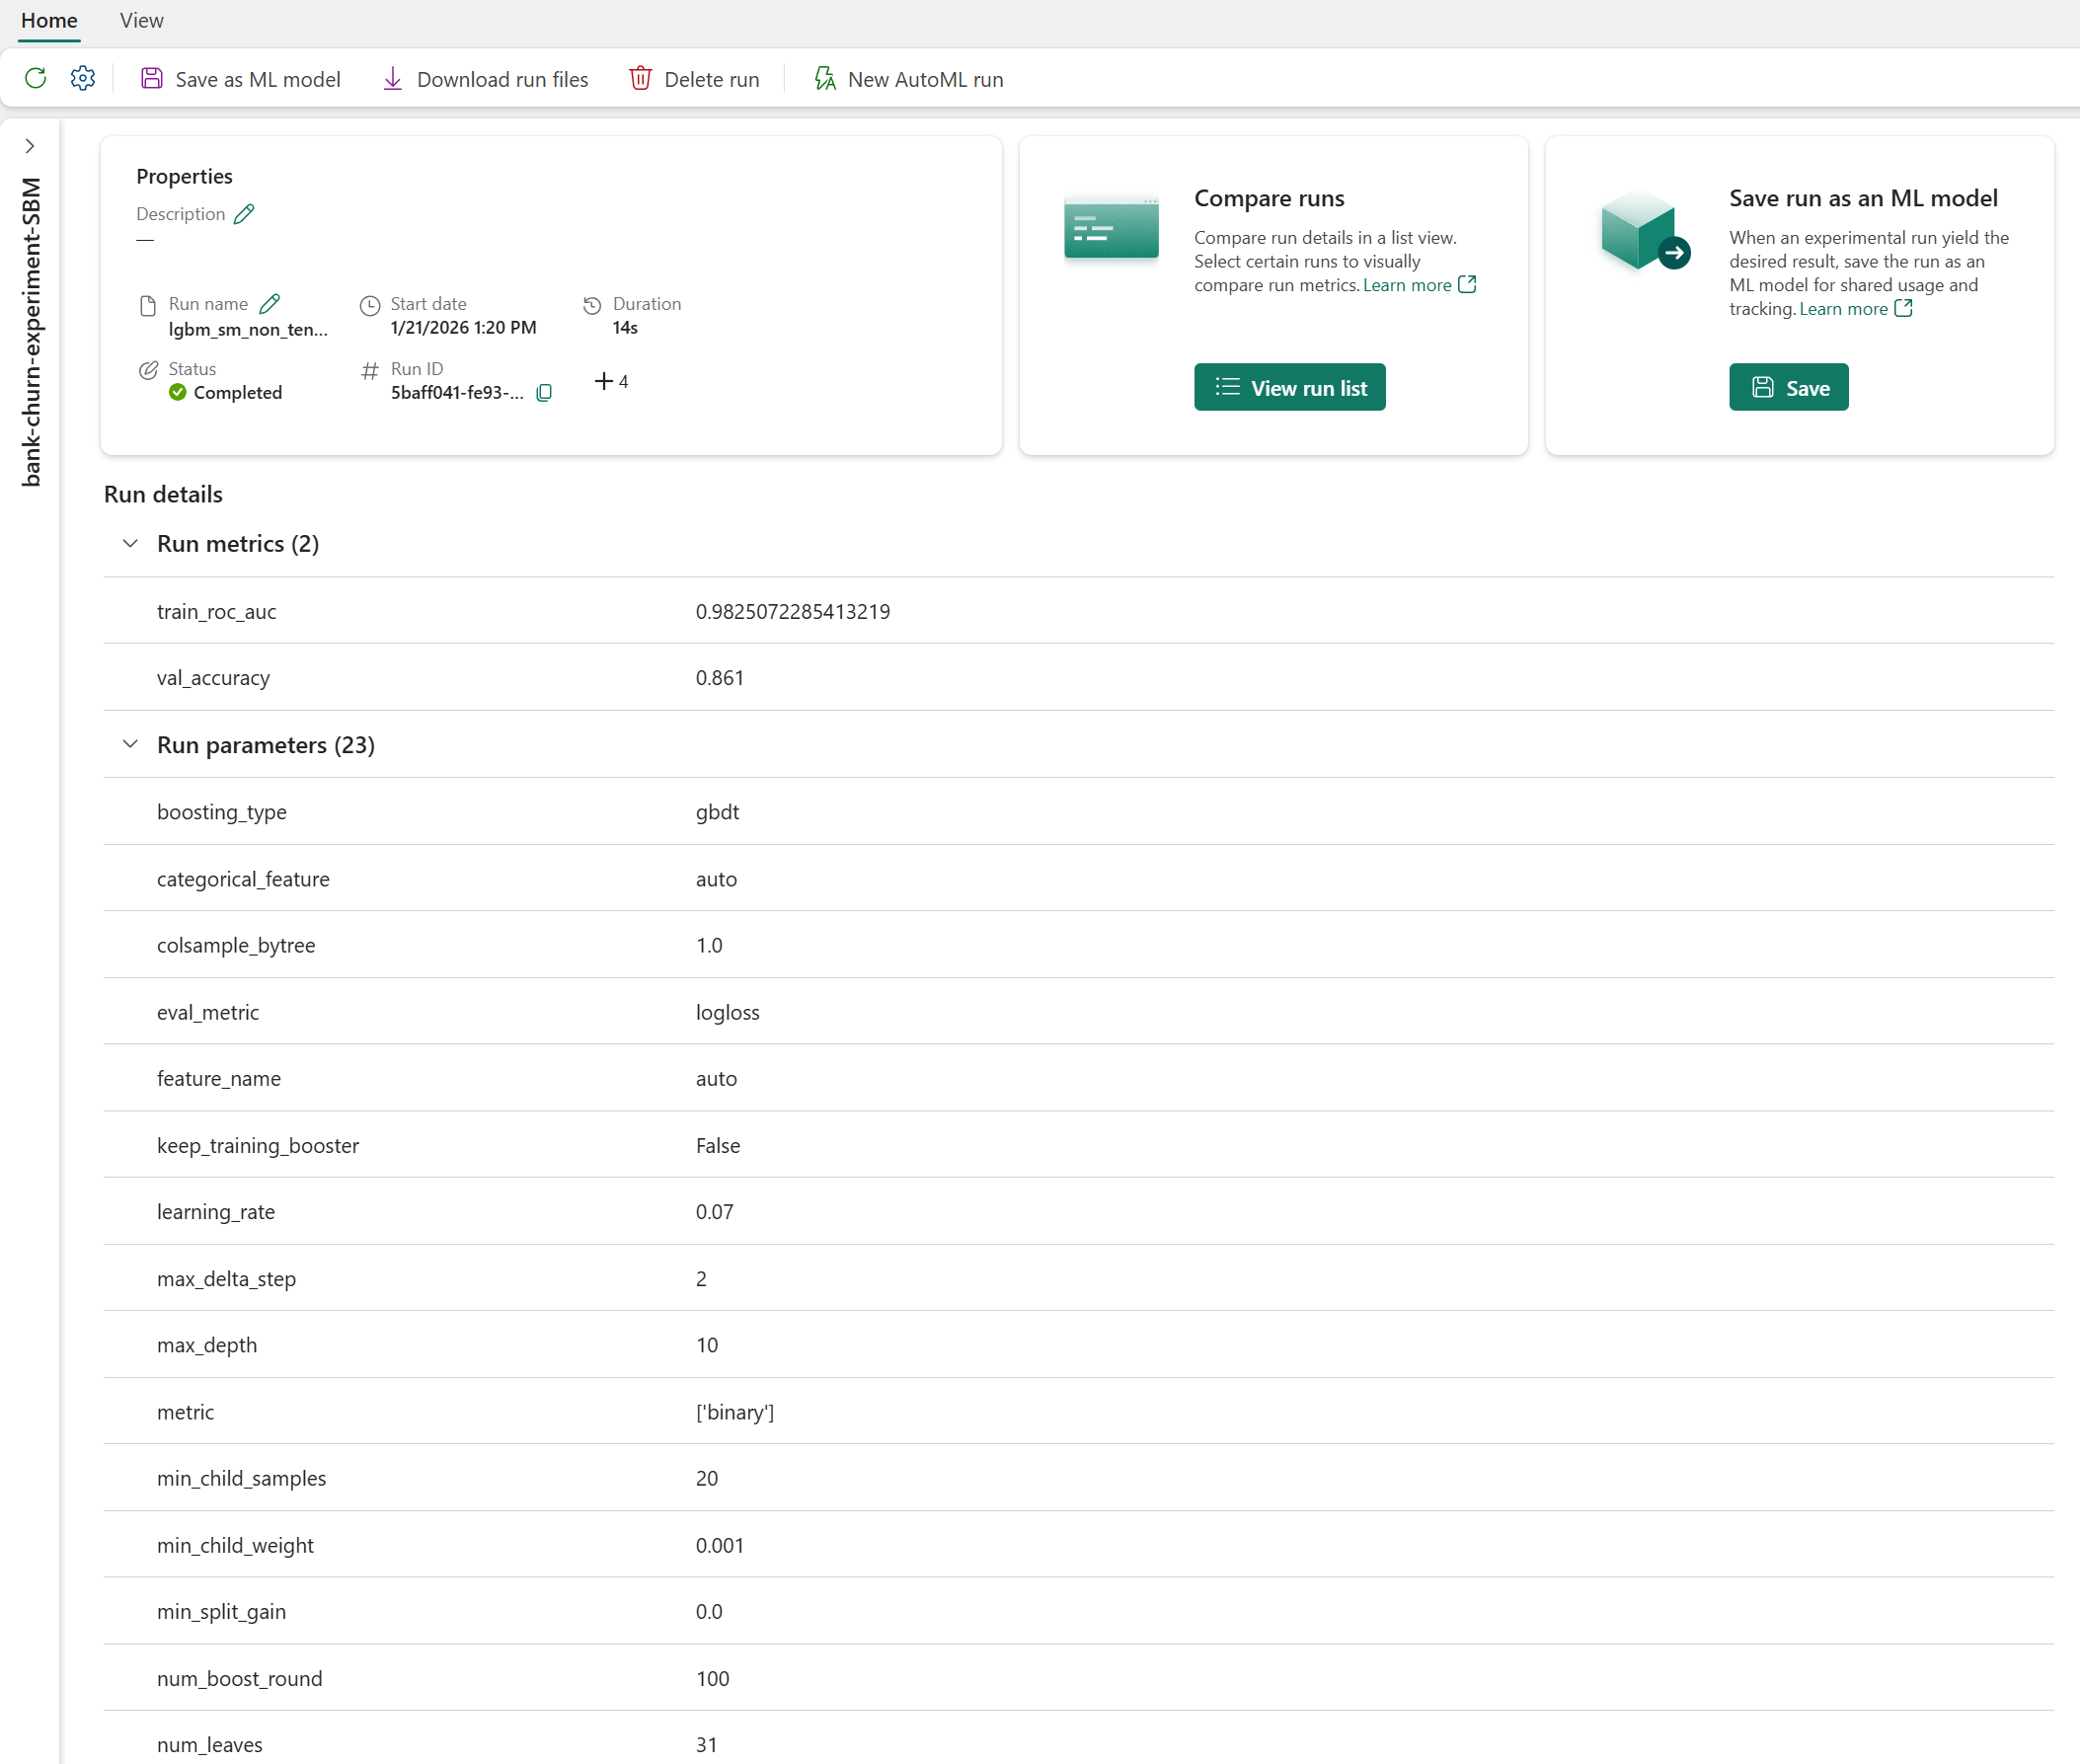Edit the Description with the pencil icon
2080x1764 pixels.
tap(243, 213)
